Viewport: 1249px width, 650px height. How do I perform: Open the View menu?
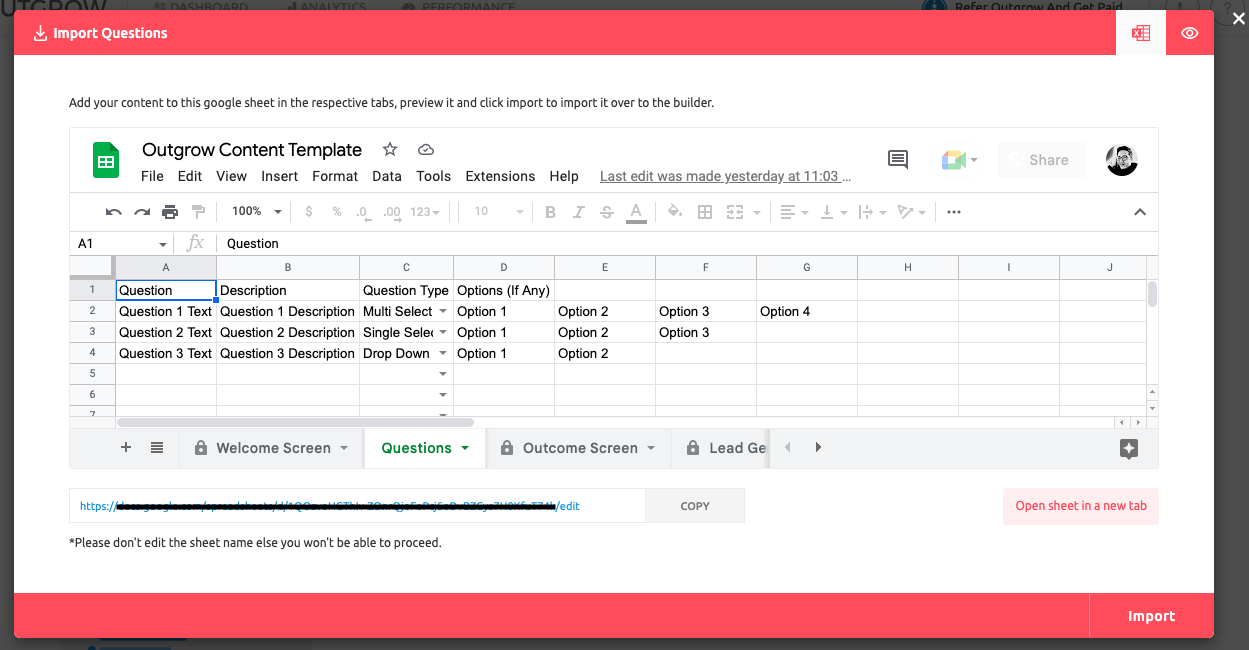click(x=231, y=176)
